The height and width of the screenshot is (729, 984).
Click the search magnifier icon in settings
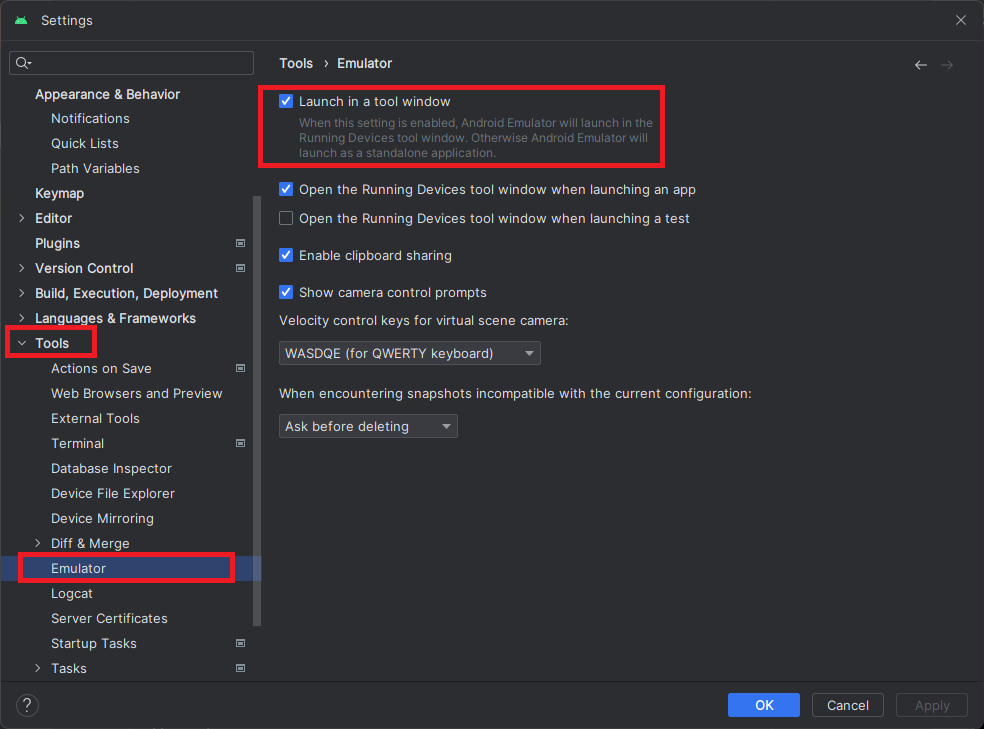click(23, 63)
